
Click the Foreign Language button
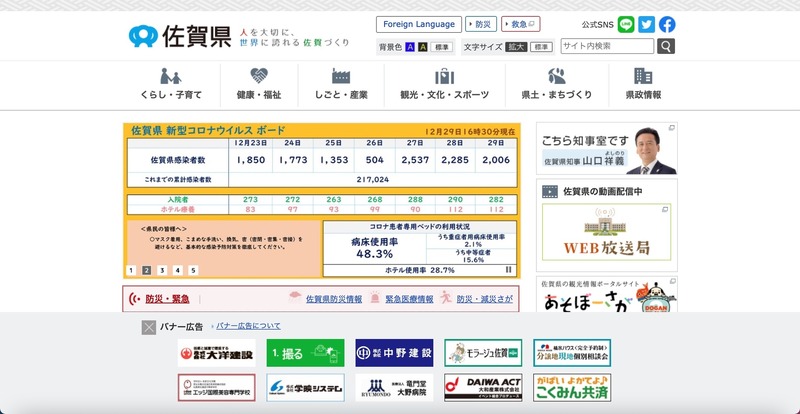coord(418,24)
